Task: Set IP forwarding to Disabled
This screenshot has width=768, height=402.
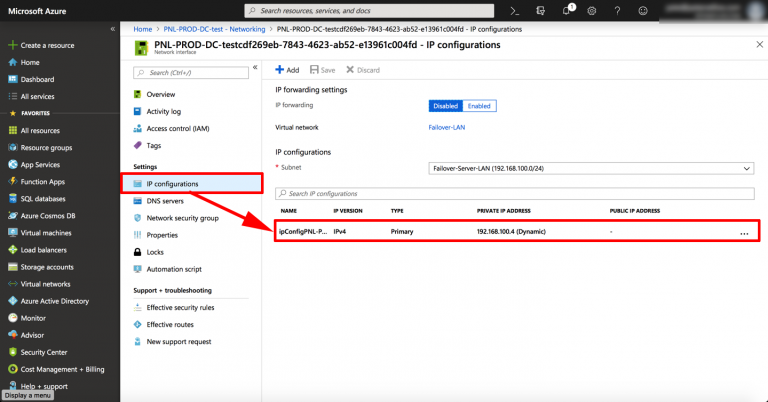Action: (445, 106)
